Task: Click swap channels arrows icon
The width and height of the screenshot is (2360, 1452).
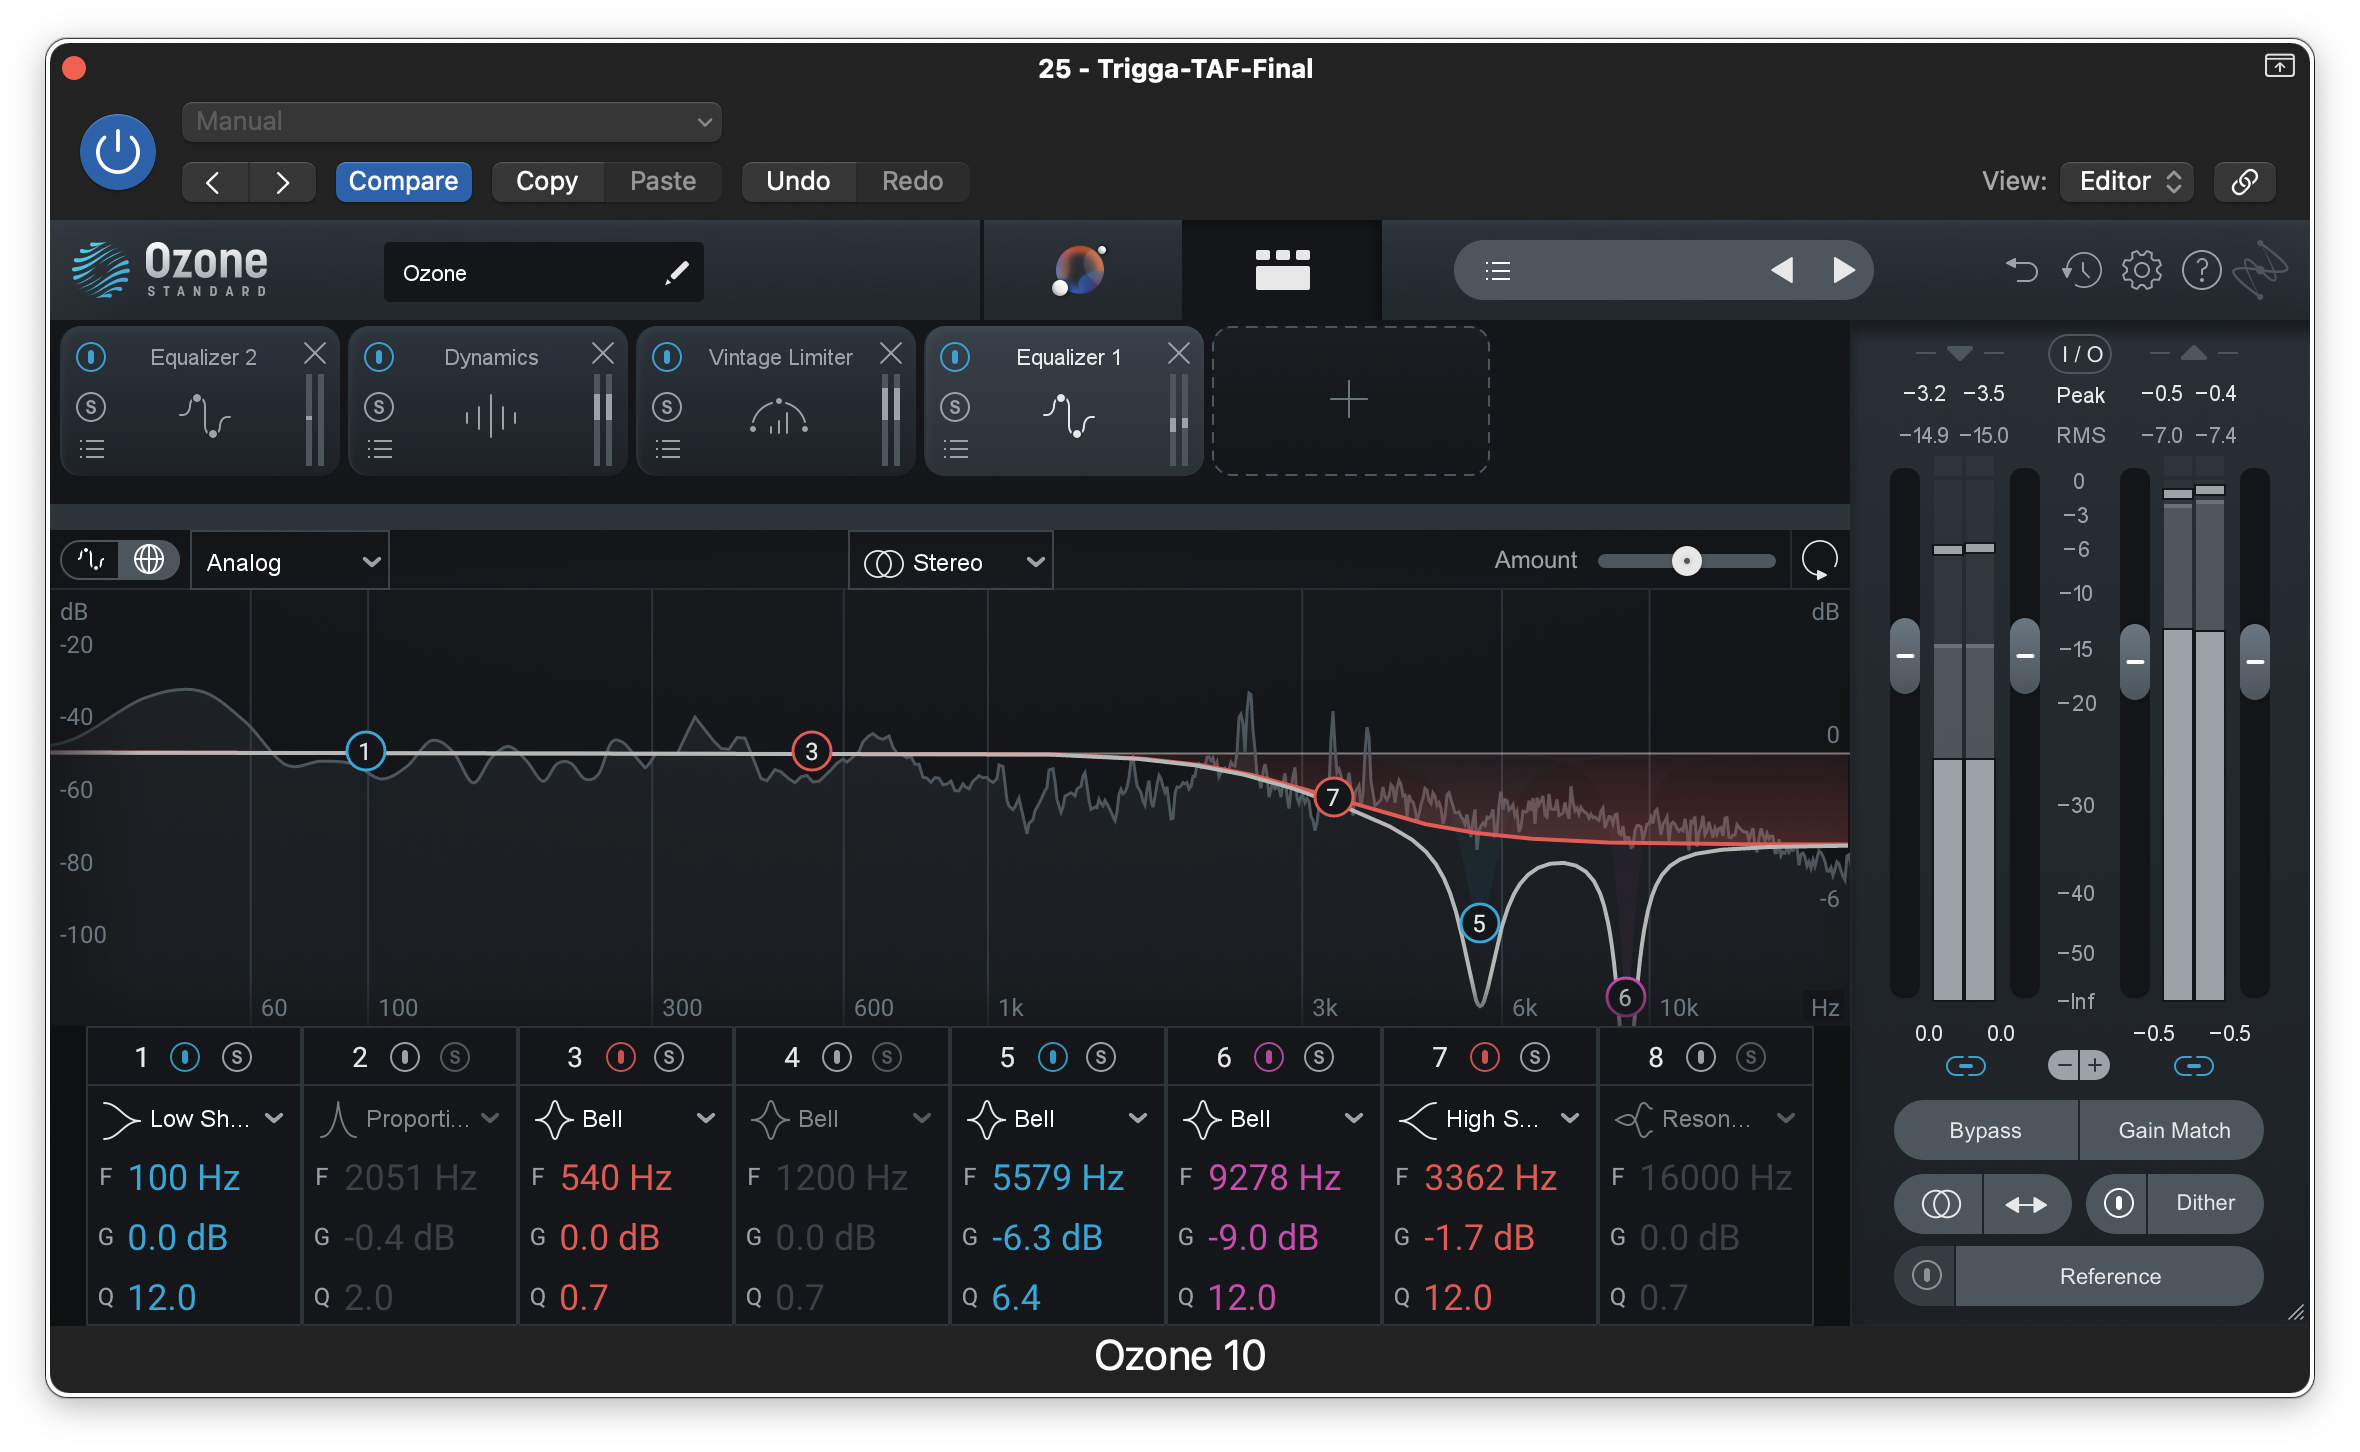Action: (2026, 1204)
